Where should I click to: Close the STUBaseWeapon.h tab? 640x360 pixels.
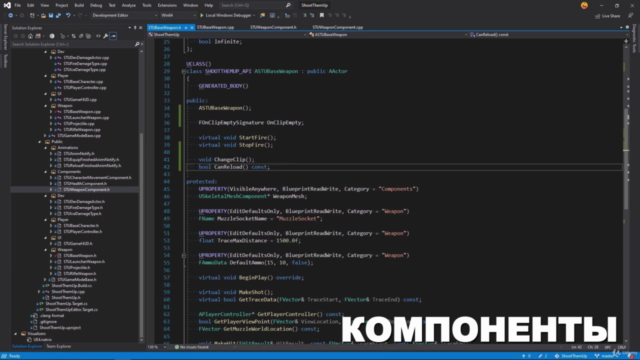(191, 27)
